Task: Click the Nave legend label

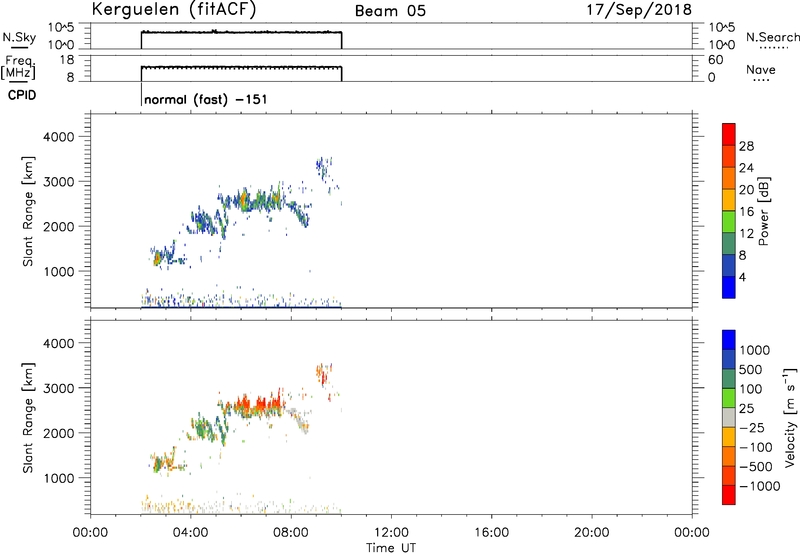Action: click(x=760, y=69)
